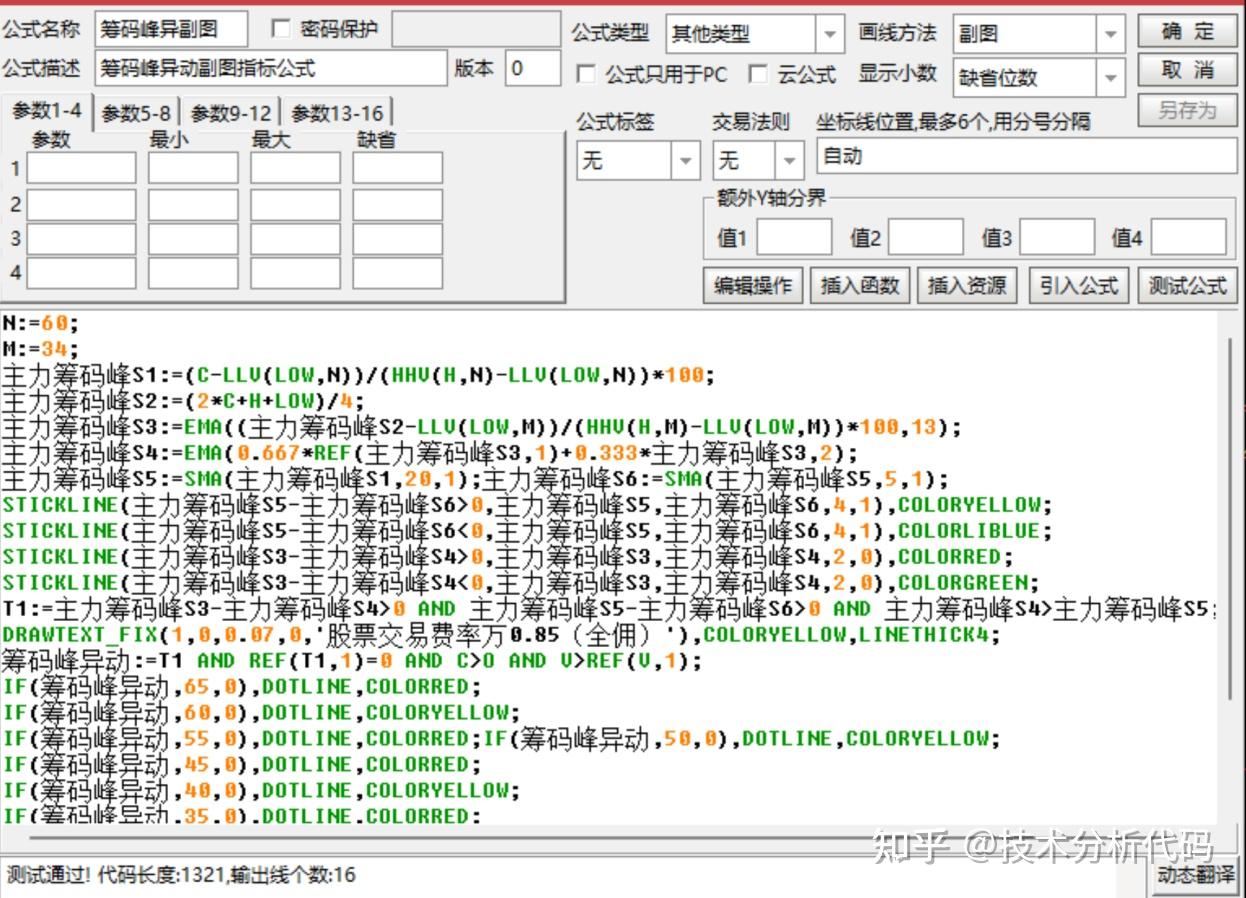Click row 1 最小 field
The width and height of the screenshot is (1246, 898).
click(x=193, y=168)
